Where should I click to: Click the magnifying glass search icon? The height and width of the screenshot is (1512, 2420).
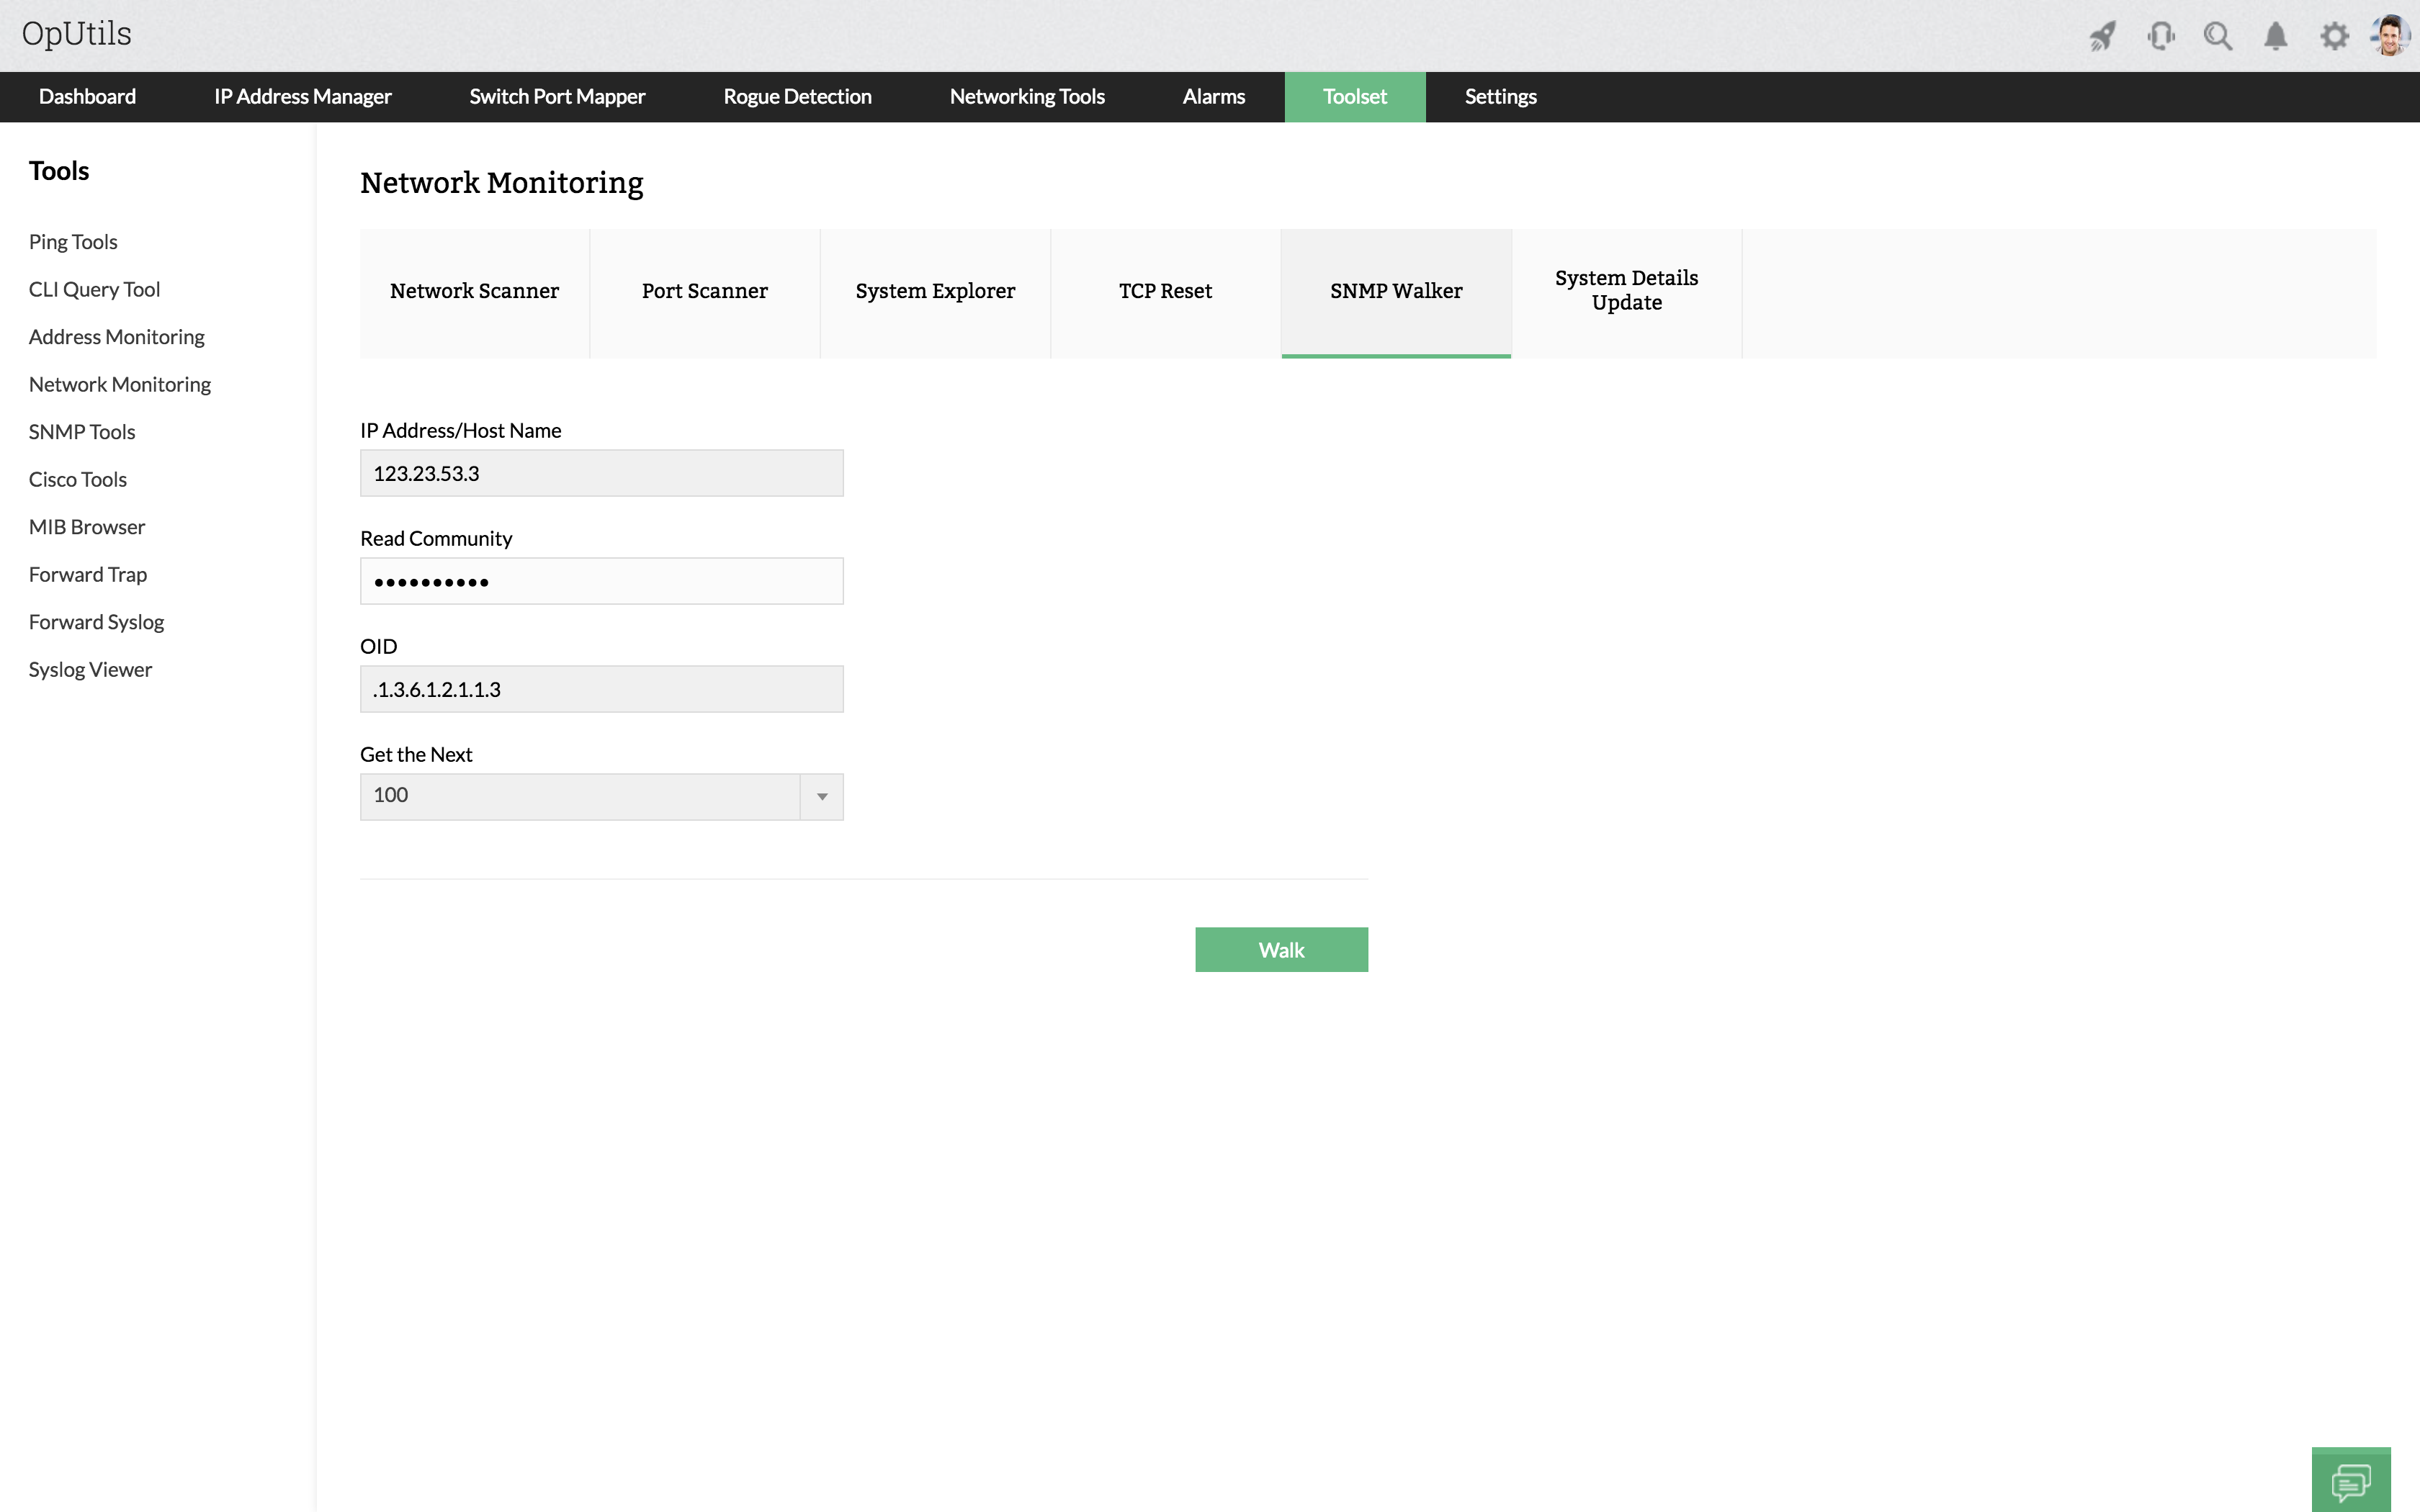(2218, 36)
